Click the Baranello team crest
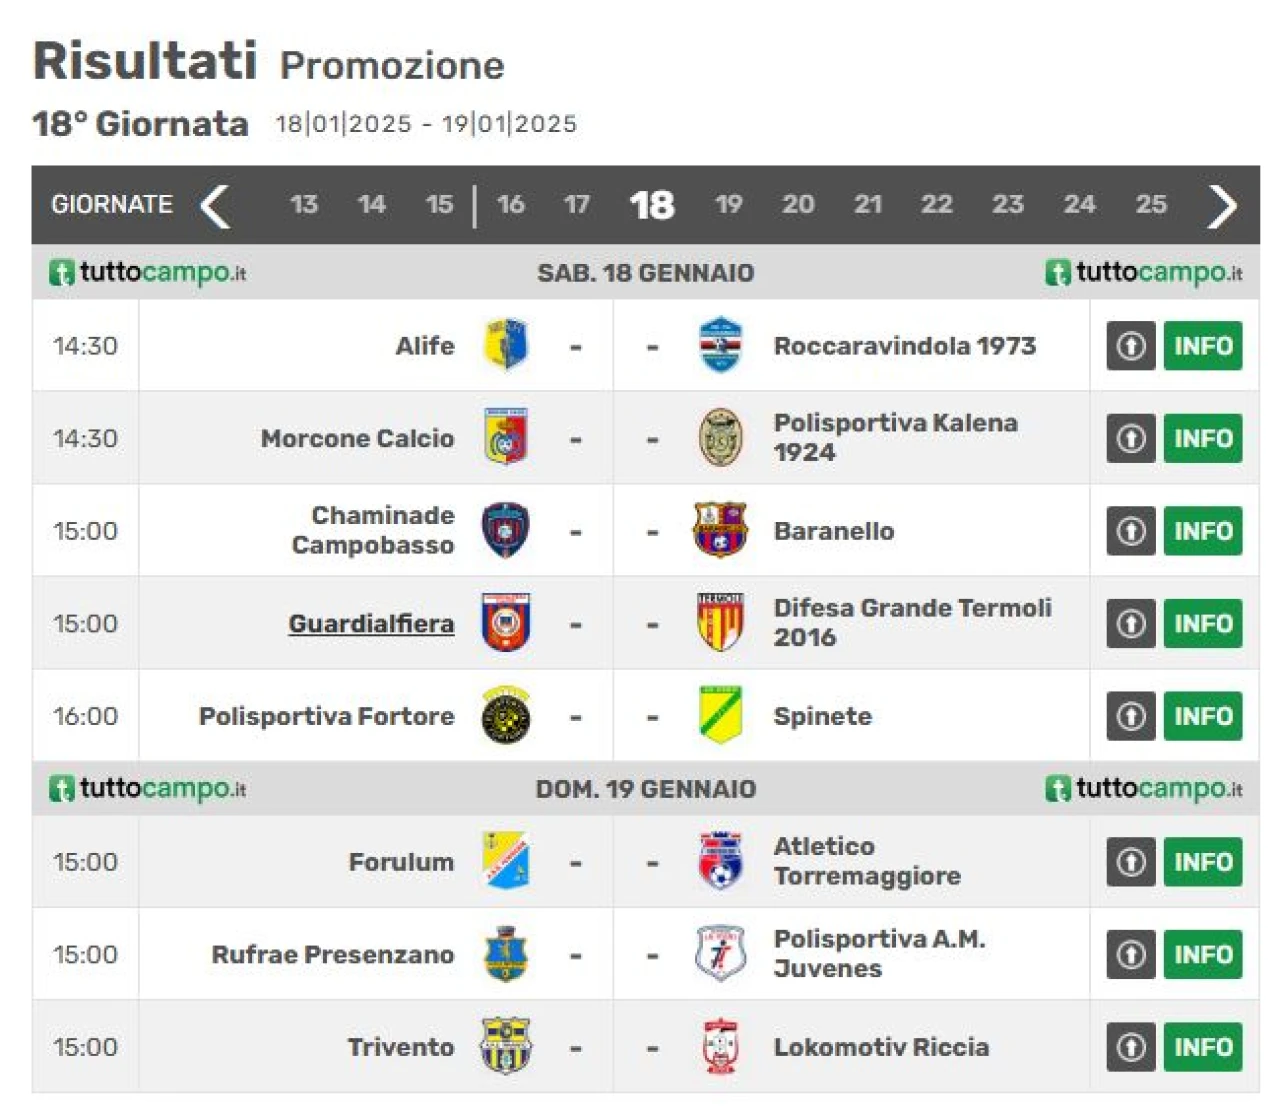Viewport: 1280px width, 1115px height. (720, 530)
